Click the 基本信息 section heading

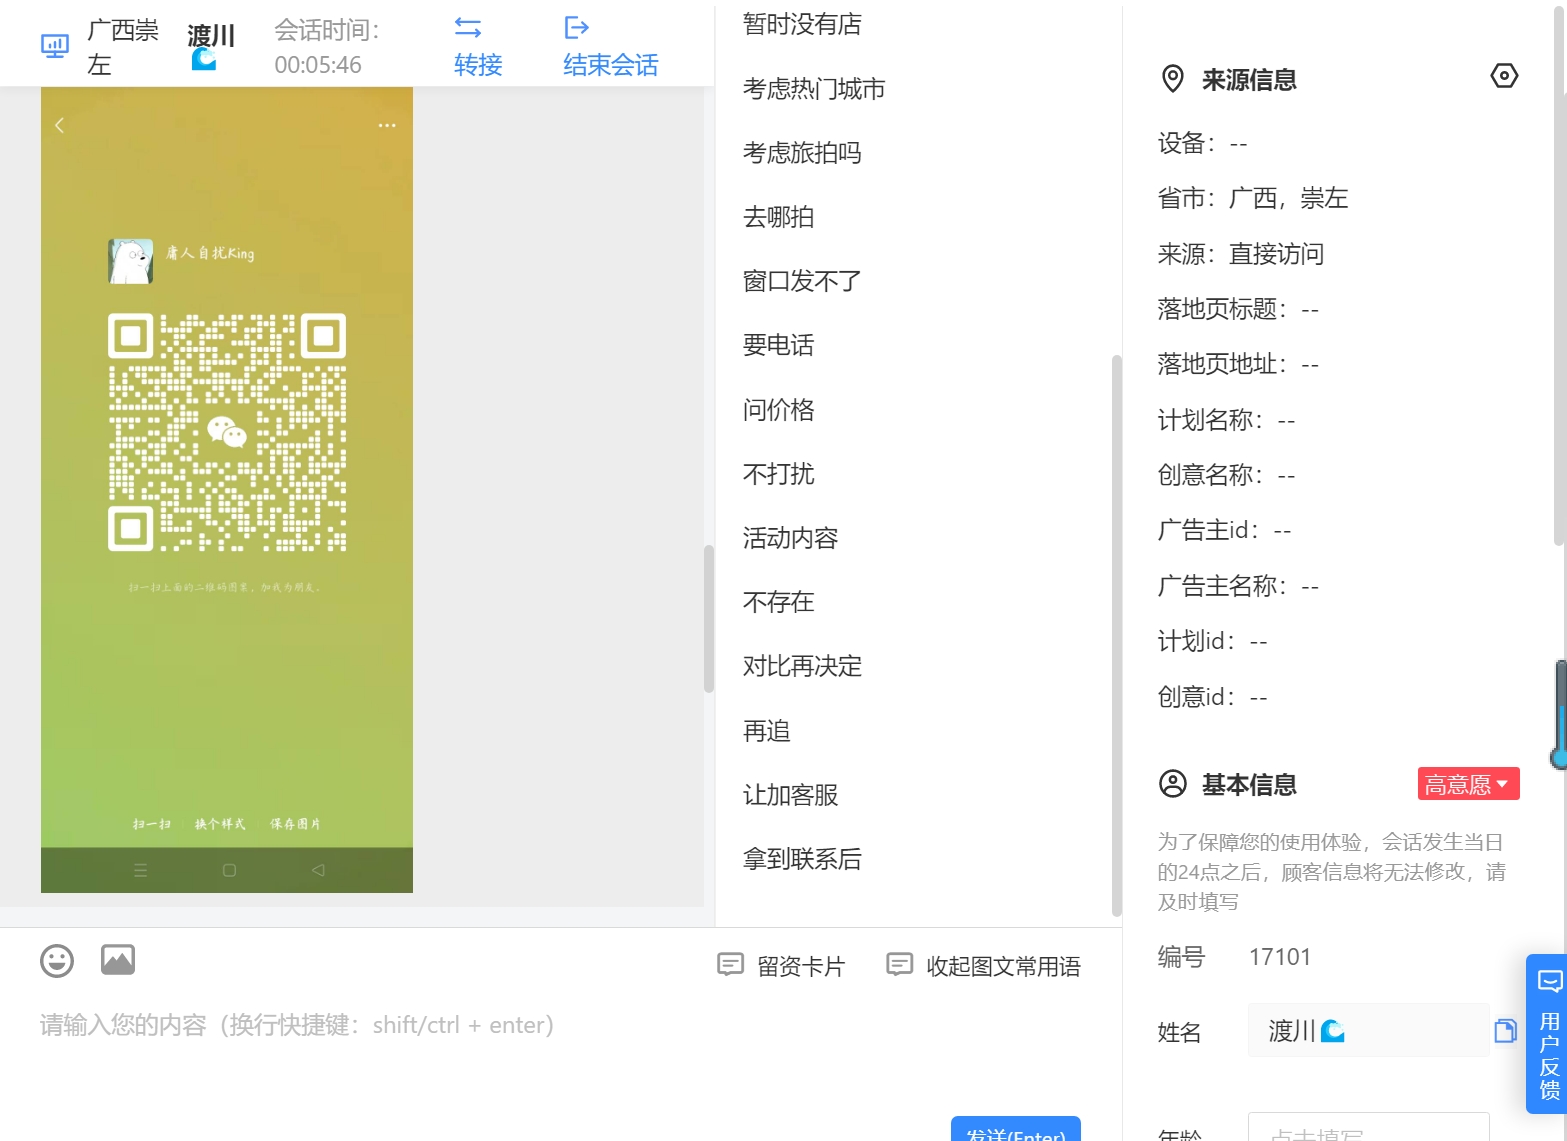tap(1249, 785)
